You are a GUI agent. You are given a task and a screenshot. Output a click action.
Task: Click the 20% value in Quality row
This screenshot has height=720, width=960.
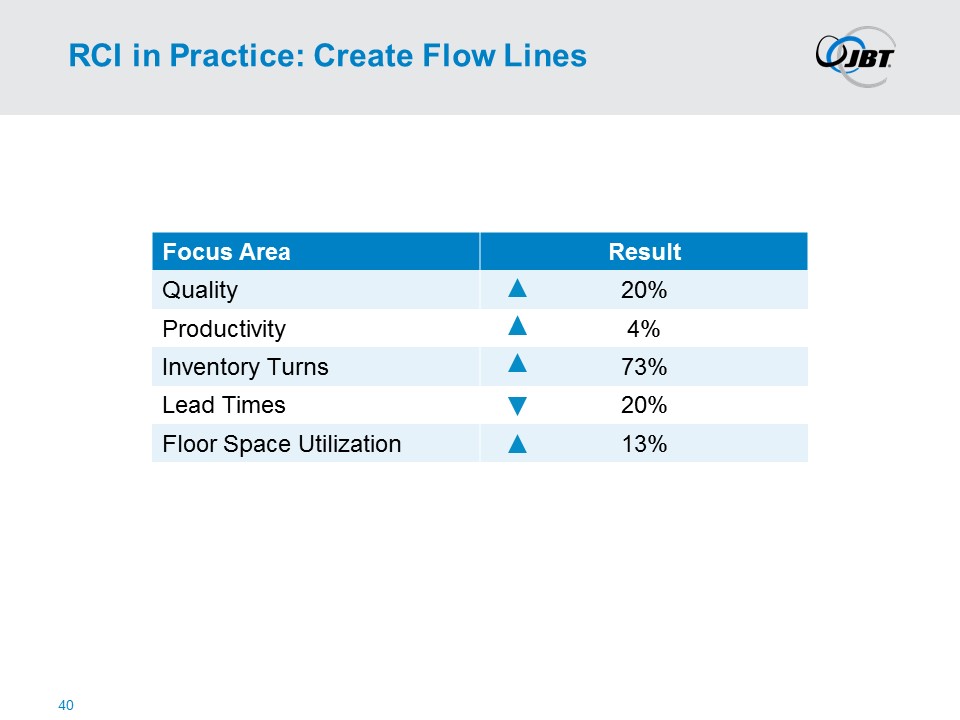pyautogui.click(x=644, y=290)
